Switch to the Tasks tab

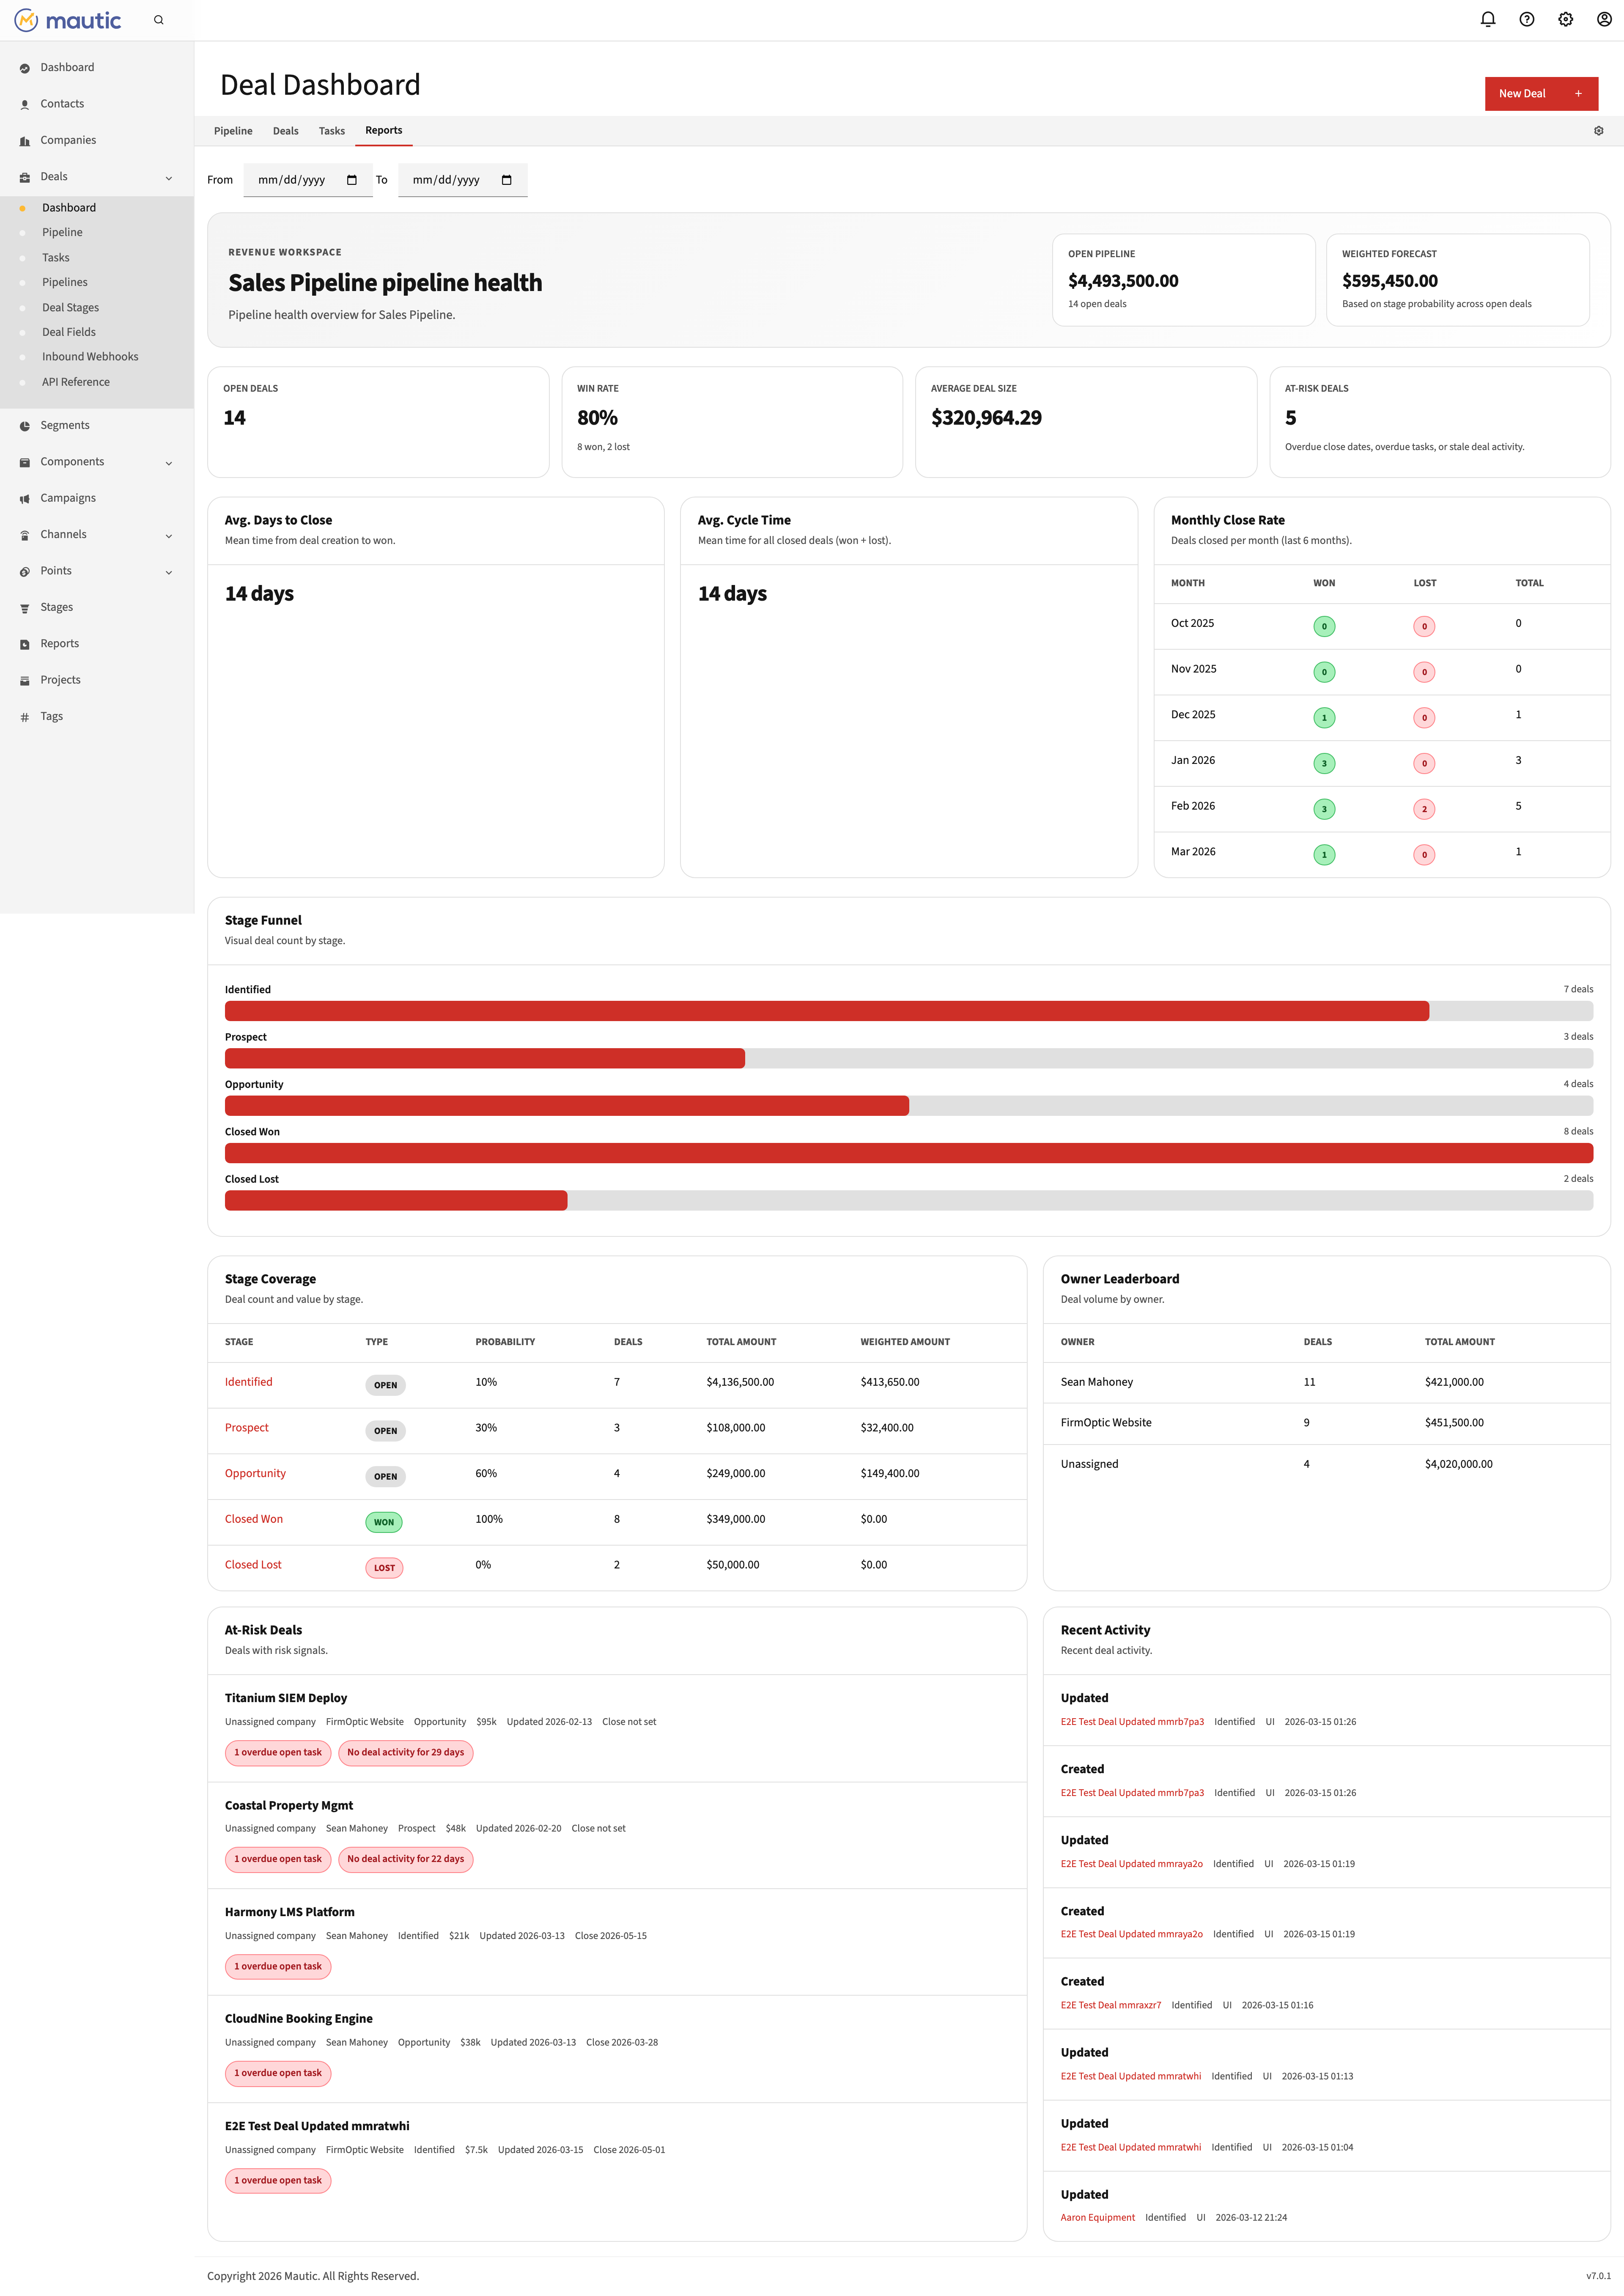point(331,130)
